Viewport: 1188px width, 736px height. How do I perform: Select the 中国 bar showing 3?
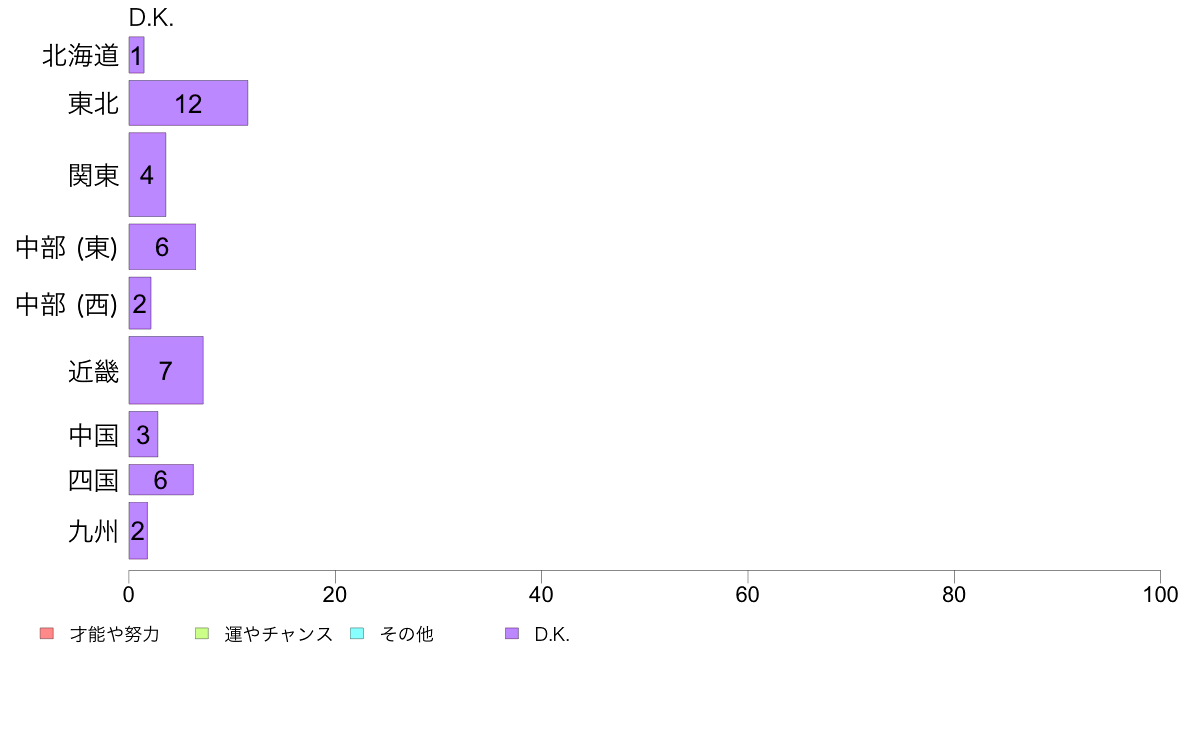143,434
